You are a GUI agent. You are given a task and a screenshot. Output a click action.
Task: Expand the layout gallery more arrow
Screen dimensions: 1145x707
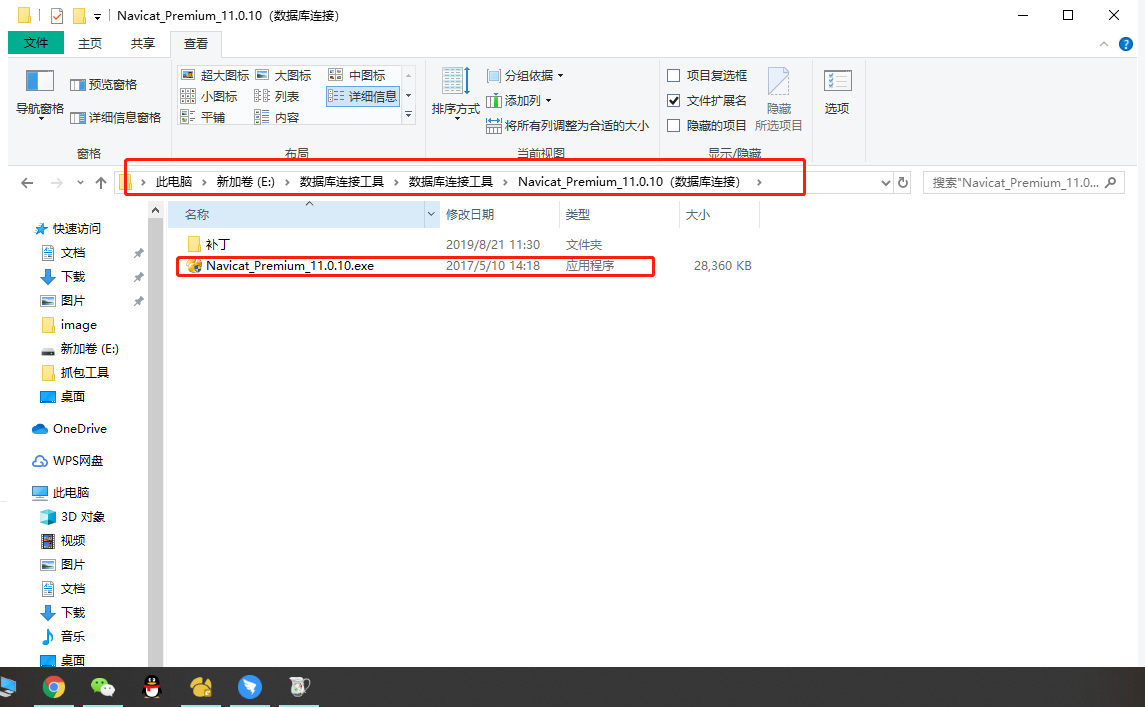pos(408,115)
